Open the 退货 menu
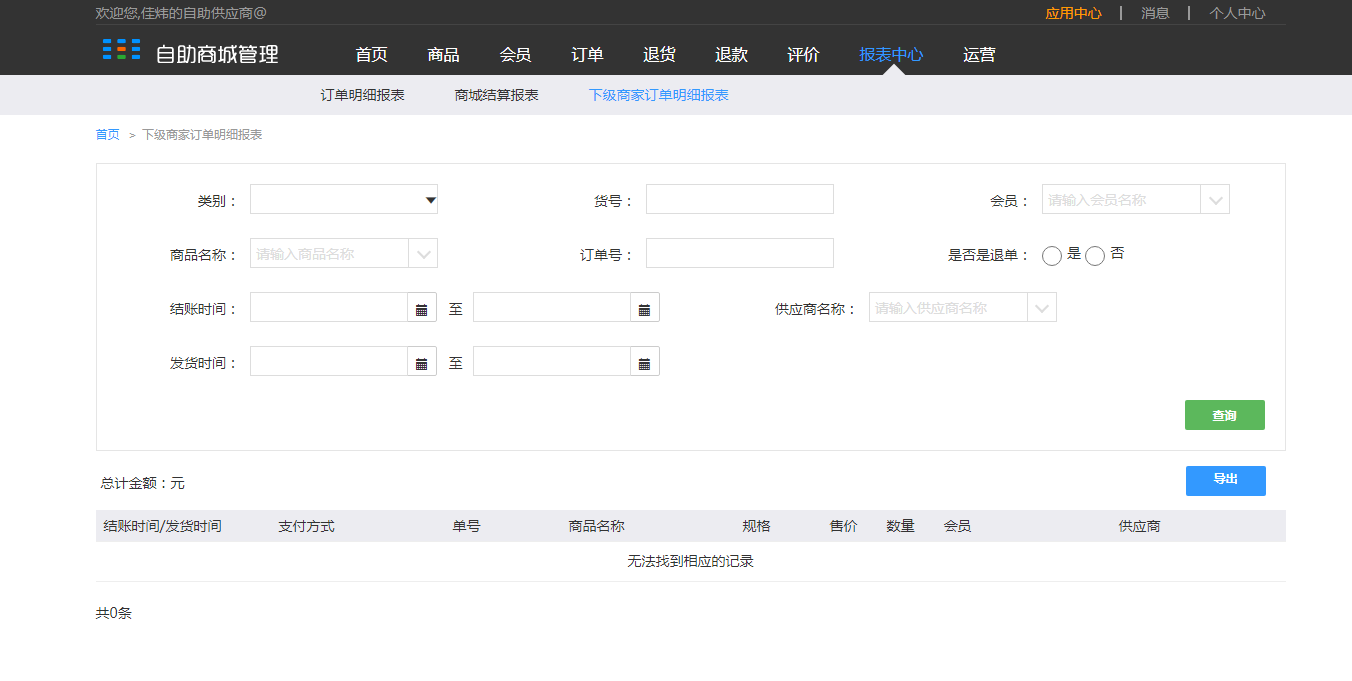The height and width of the screenshot is (681, 1352). tap(659, 55)
